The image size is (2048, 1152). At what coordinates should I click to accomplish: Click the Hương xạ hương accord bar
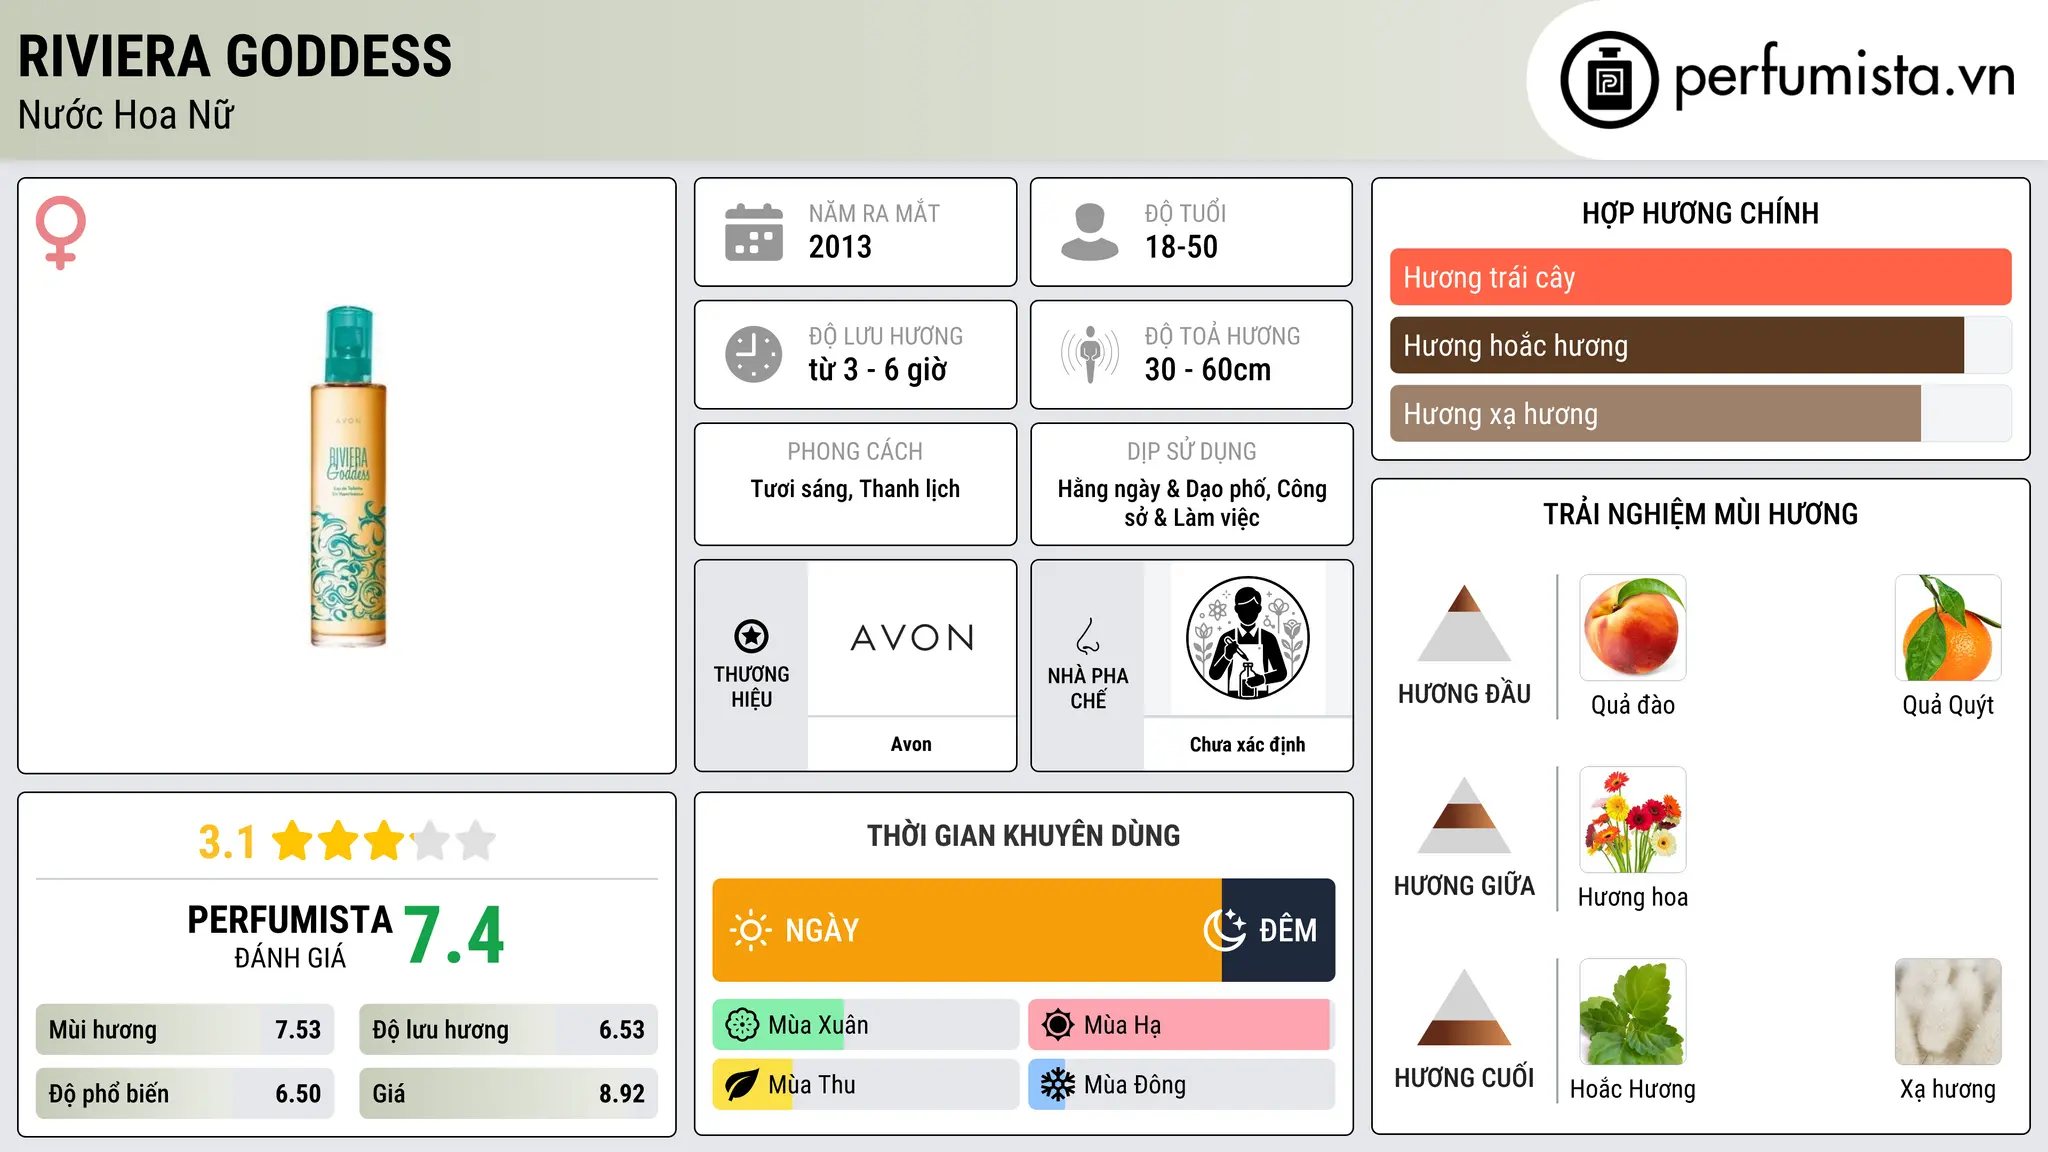click(1700, 414)
